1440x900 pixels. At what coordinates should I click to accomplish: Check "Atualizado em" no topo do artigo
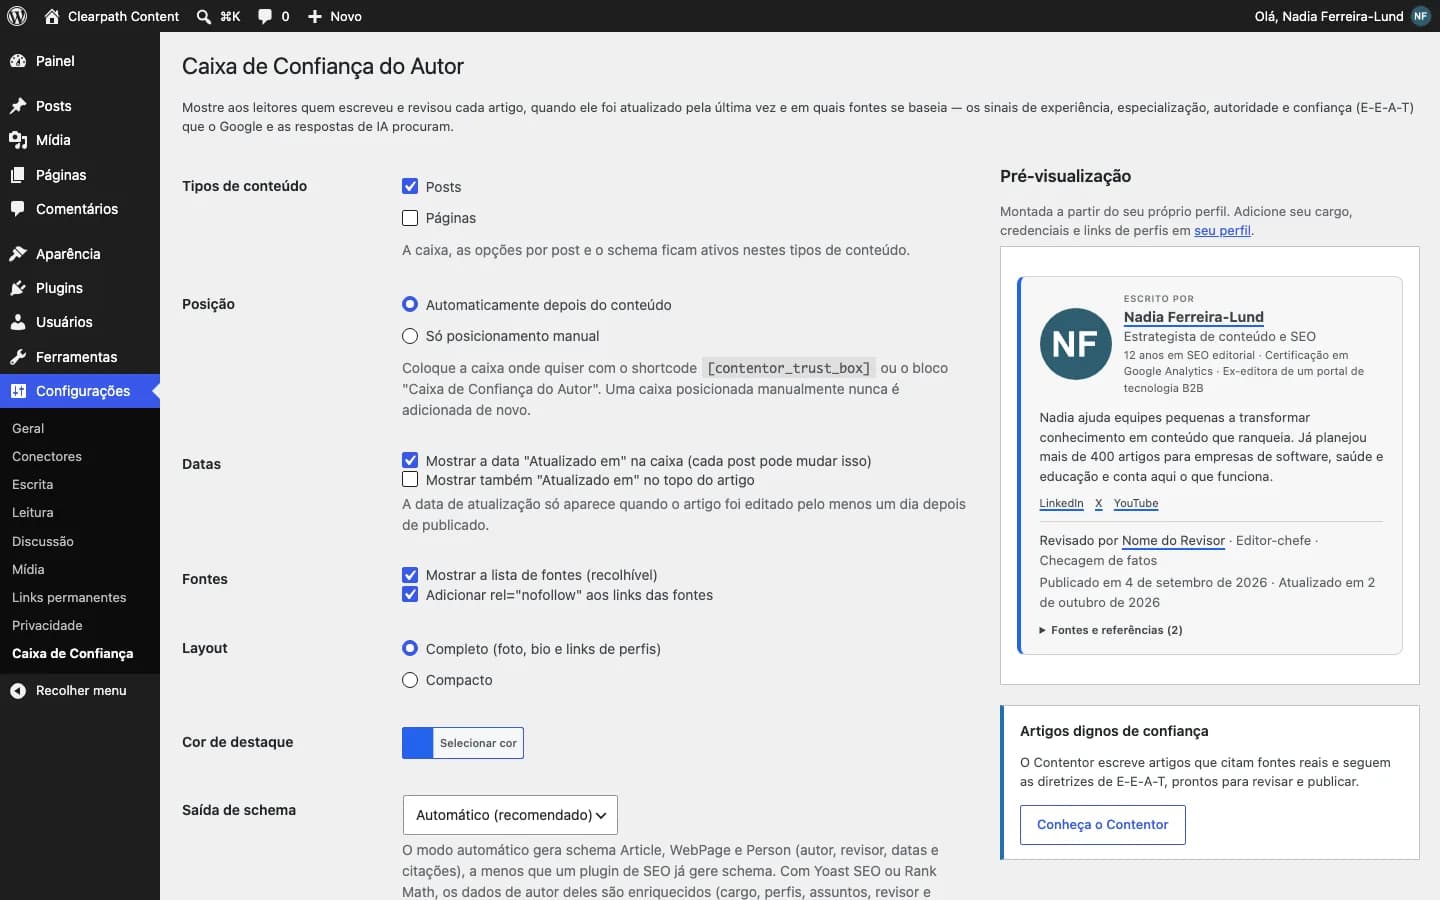410,480
